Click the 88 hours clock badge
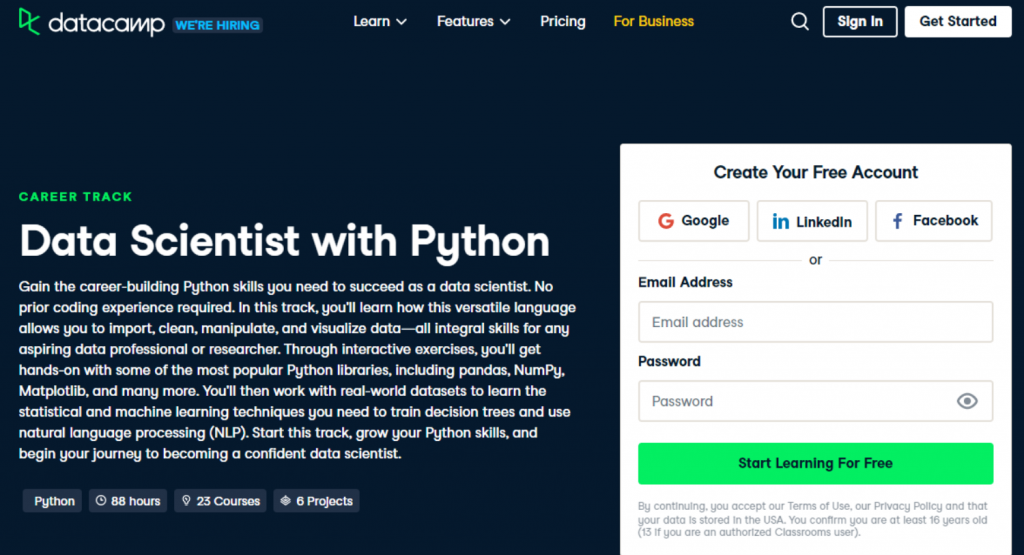 tap(128, 501)
